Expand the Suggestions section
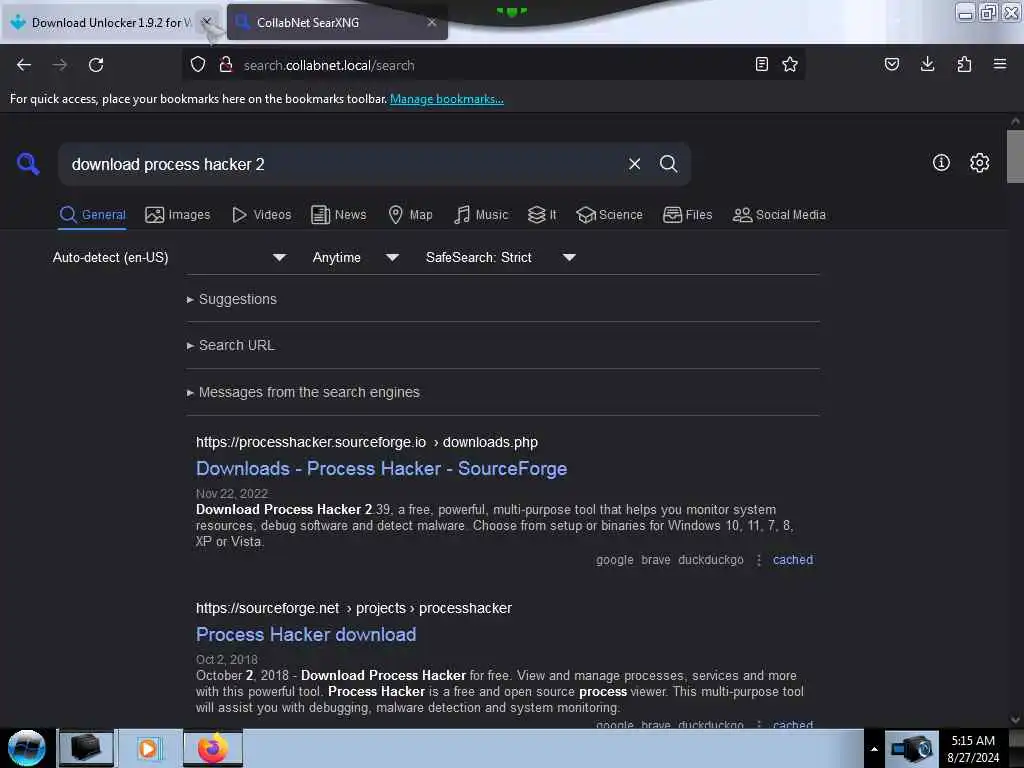 point(231,299)
